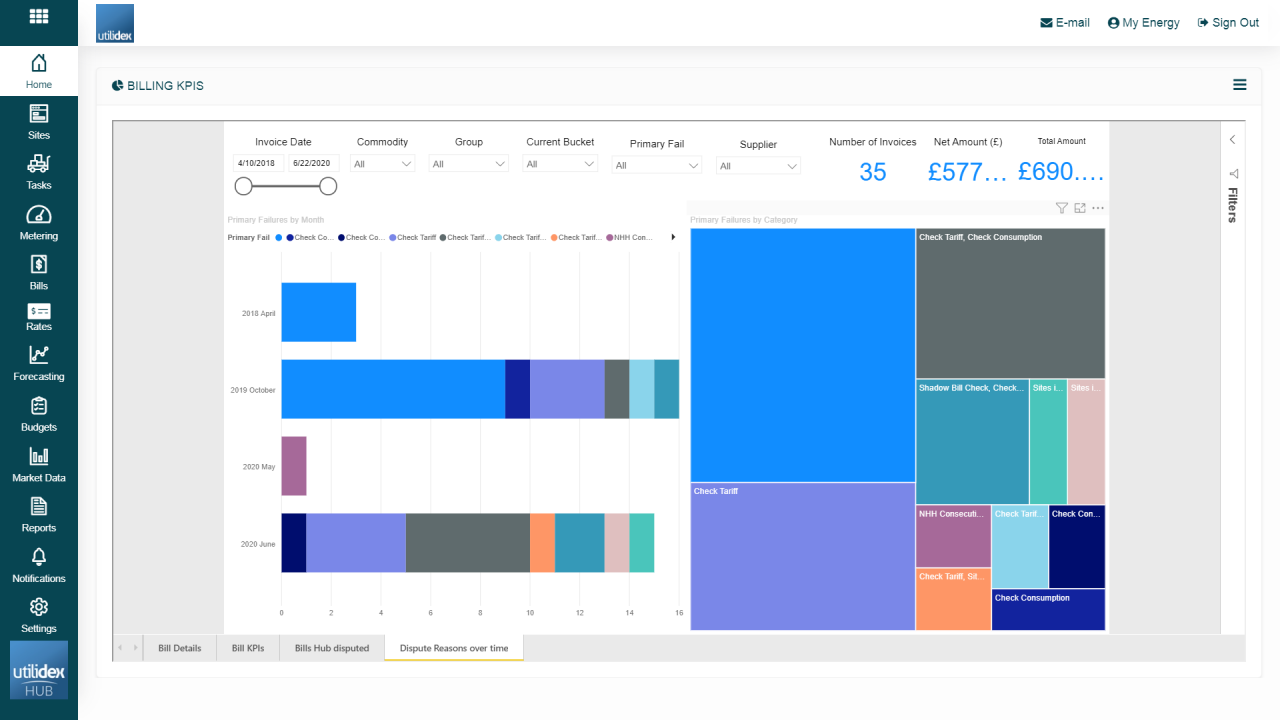
Task: Open the Tasks panel from the sidebar
Action: tap(38, 171)
